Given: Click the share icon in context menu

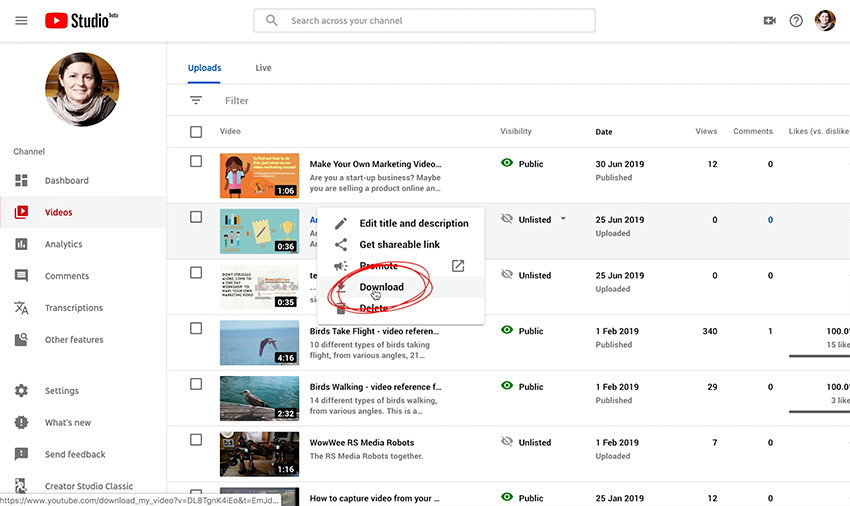Looking at the screenshot, I should [x=341, y=245].
